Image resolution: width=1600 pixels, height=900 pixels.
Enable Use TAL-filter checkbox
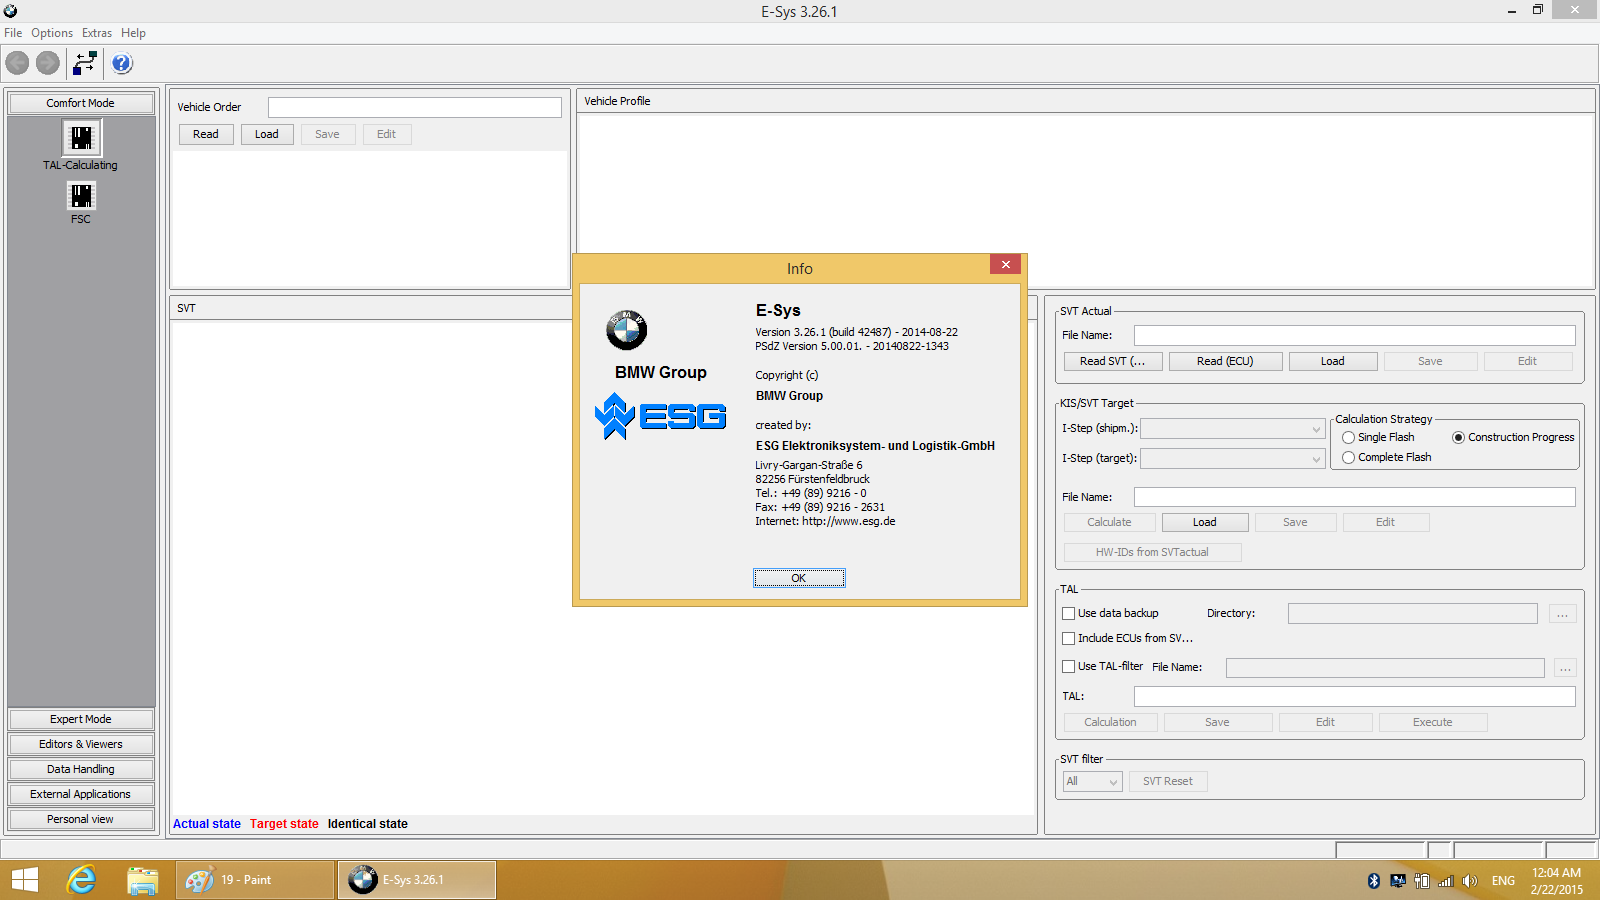pyautogui.click(x=1069, y=666)
